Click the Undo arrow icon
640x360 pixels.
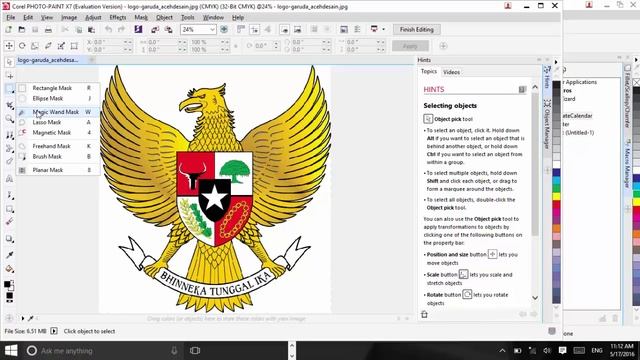[108, 29]
